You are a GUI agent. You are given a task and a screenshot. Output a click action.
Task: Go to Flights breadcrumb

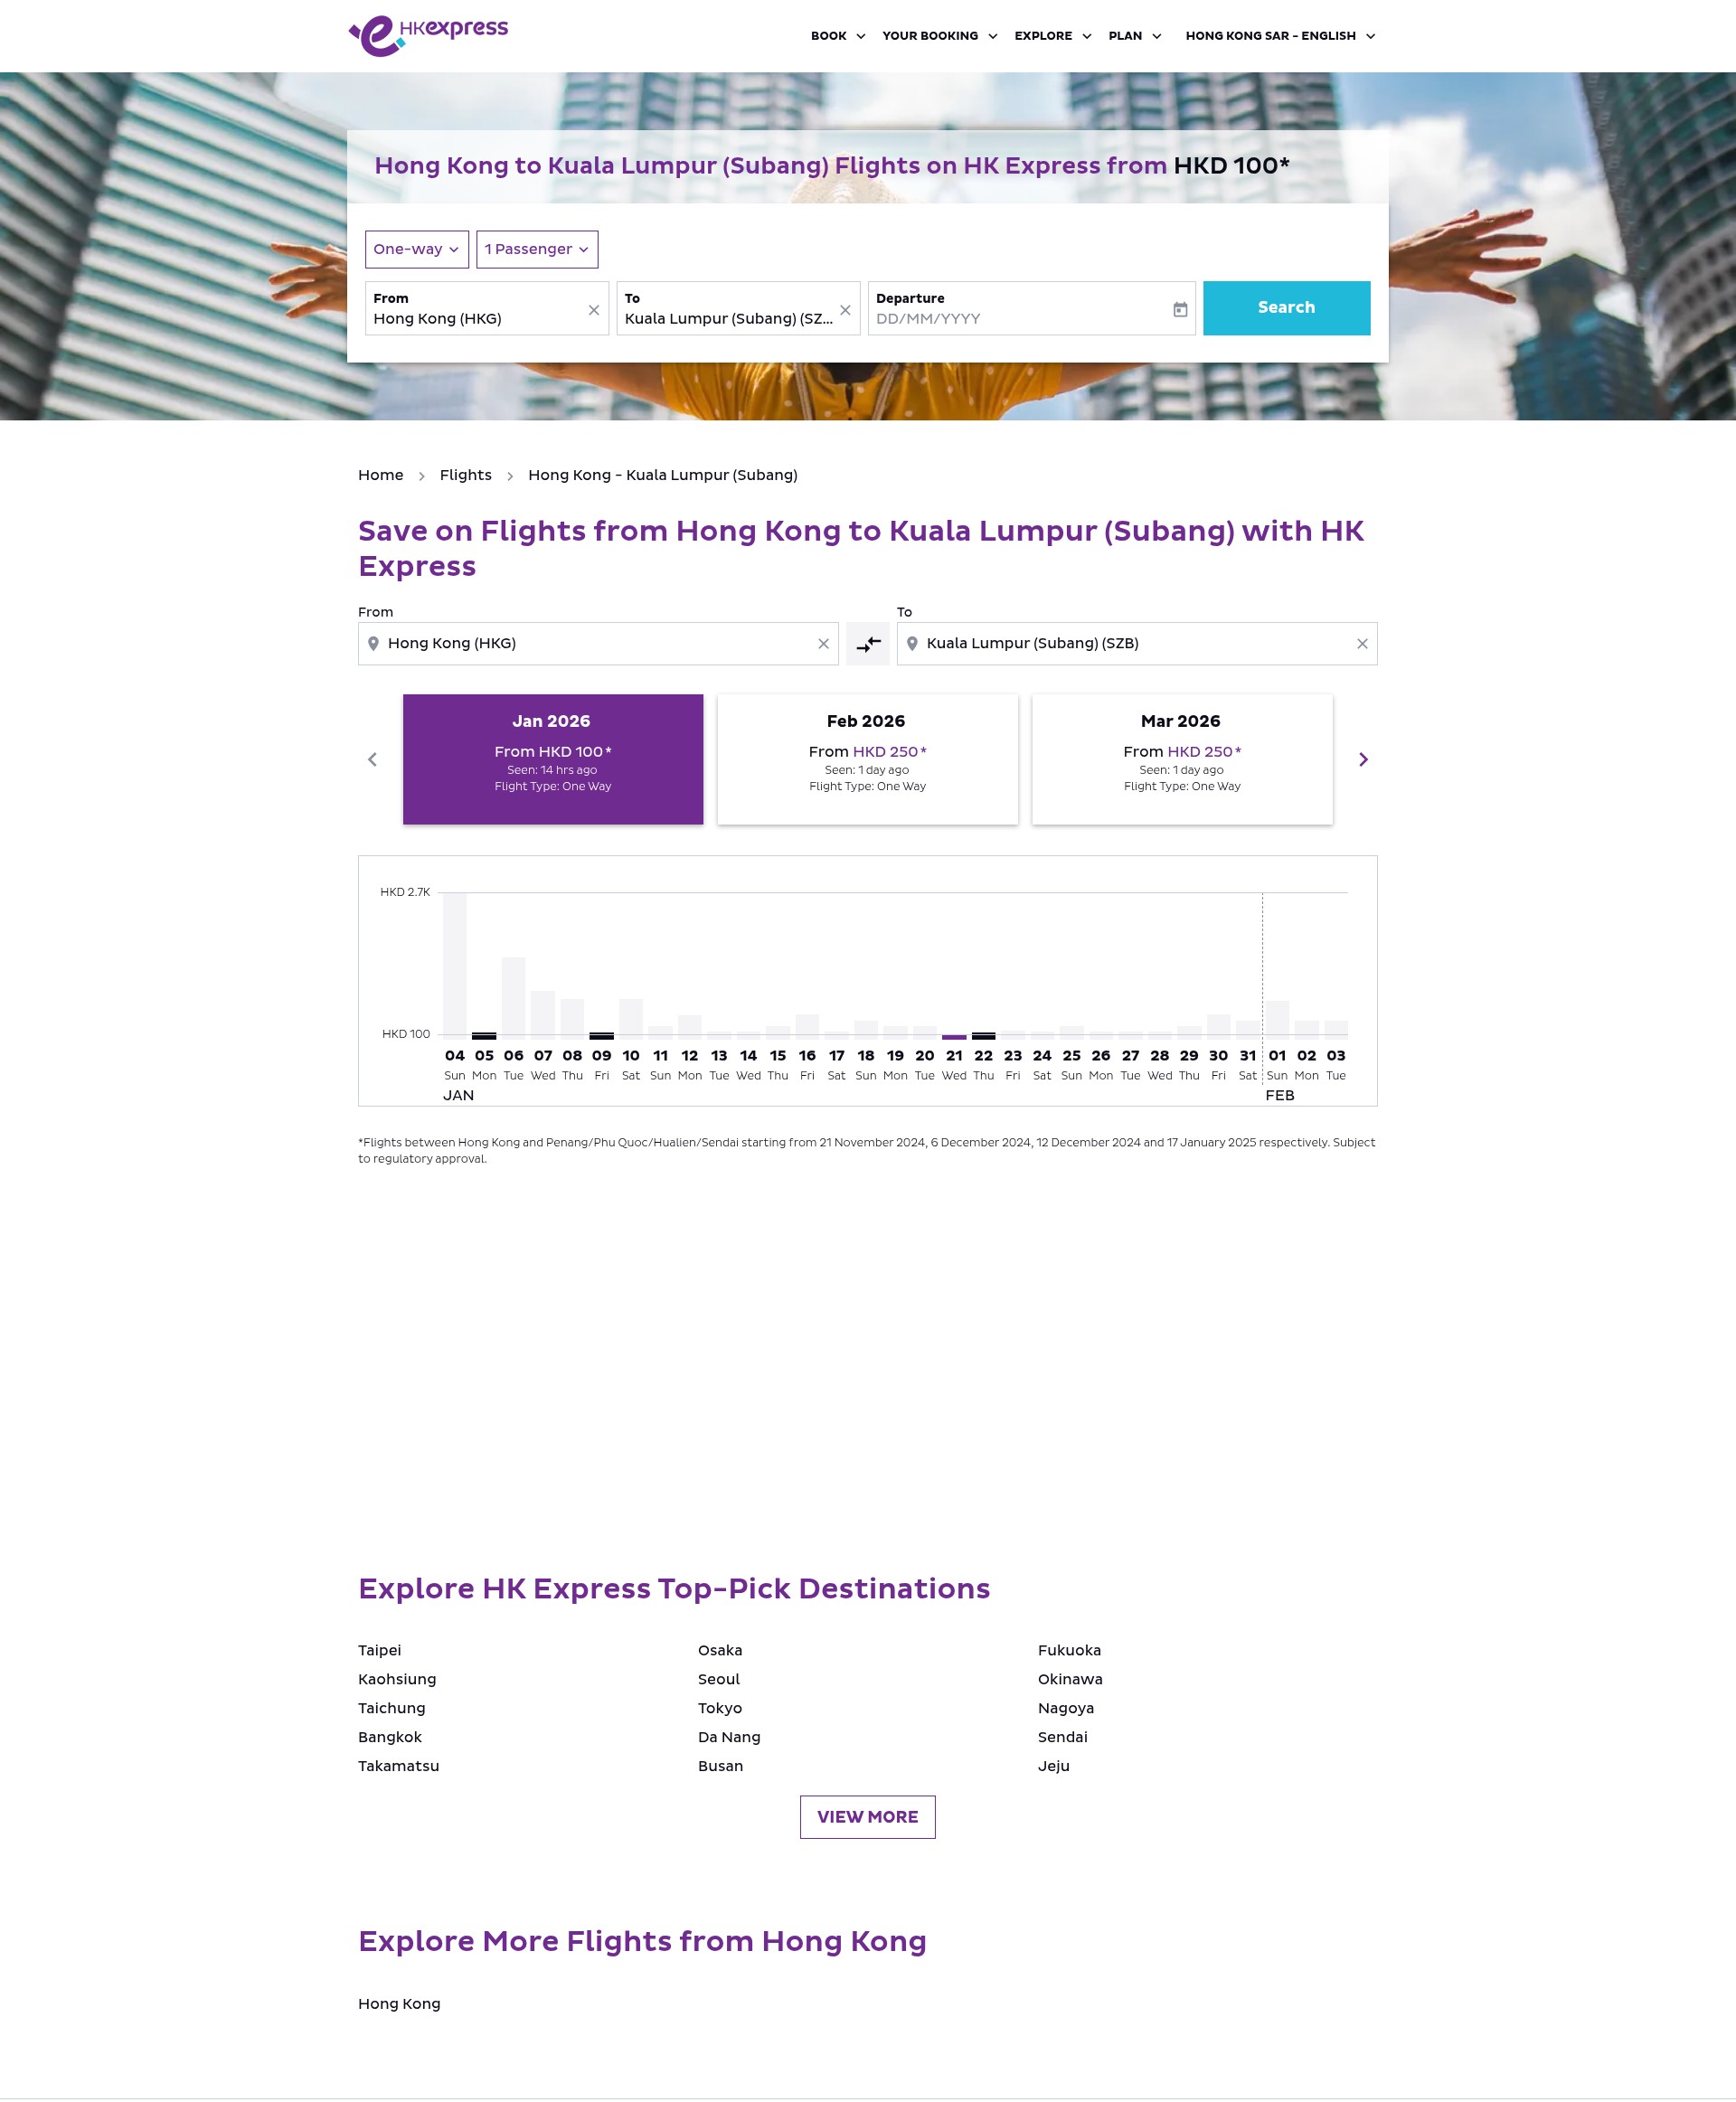tap(466, 475)
